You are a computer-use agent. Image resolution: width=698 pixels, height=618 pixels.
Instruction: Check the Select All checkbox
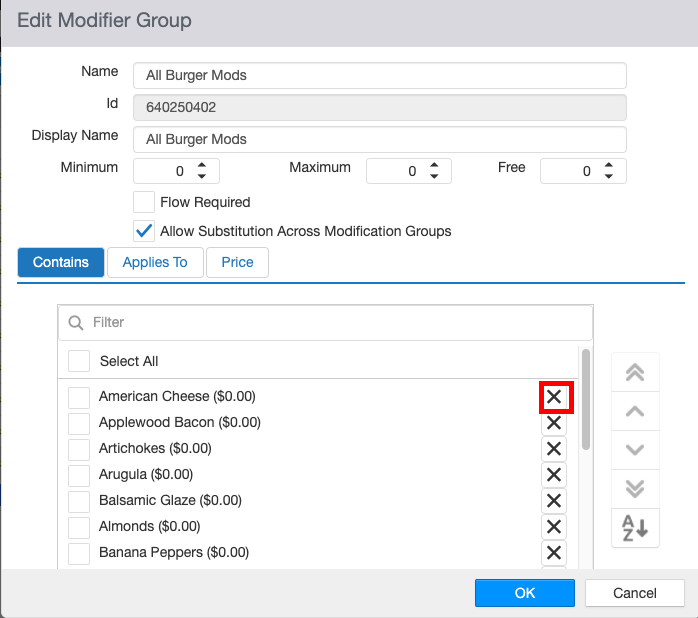[79, 361]
